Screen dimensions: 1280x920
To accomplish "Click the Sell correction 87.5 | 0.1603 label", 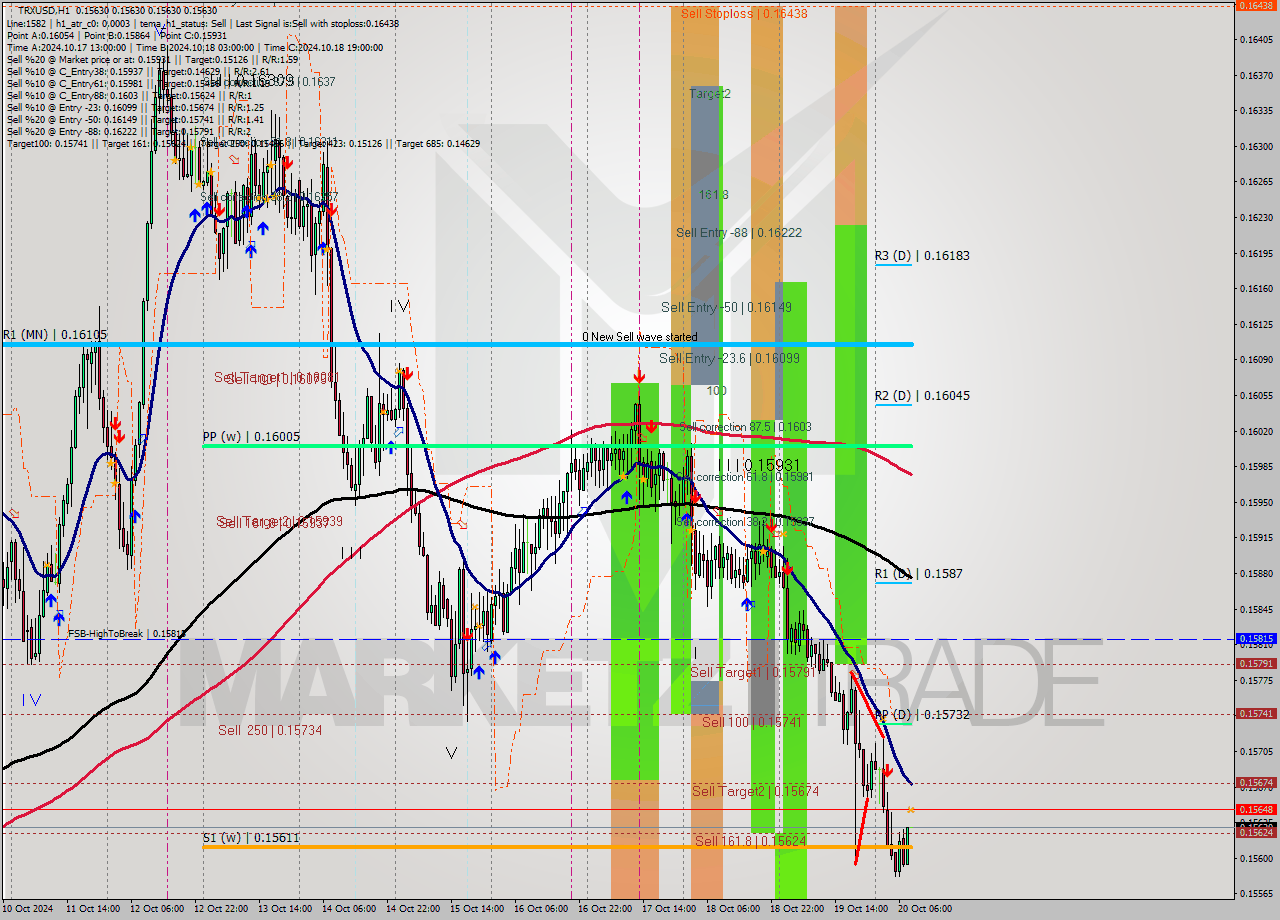I will 745,427.
